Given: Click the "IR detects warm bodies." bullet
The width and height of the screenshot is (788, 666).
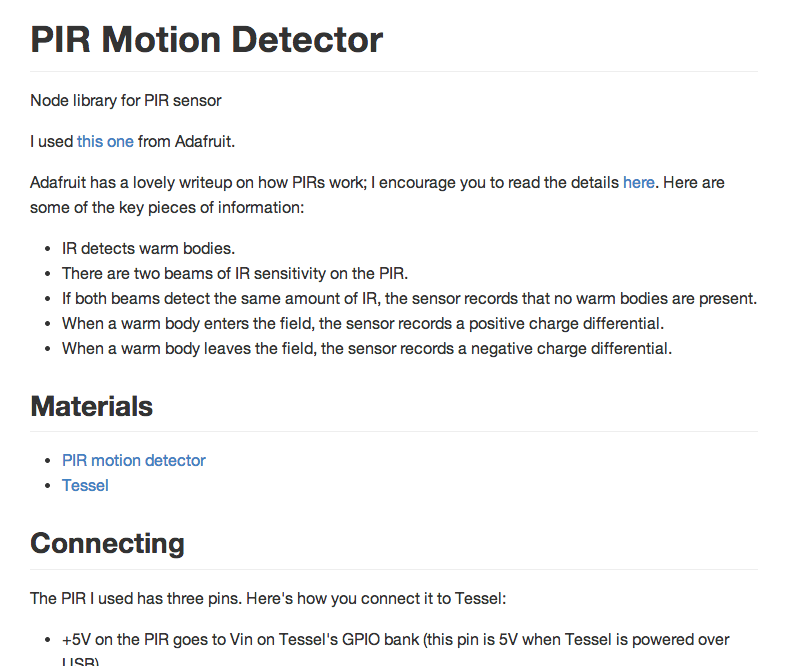Looking at the screenshot, I should [x=148, y=248].
